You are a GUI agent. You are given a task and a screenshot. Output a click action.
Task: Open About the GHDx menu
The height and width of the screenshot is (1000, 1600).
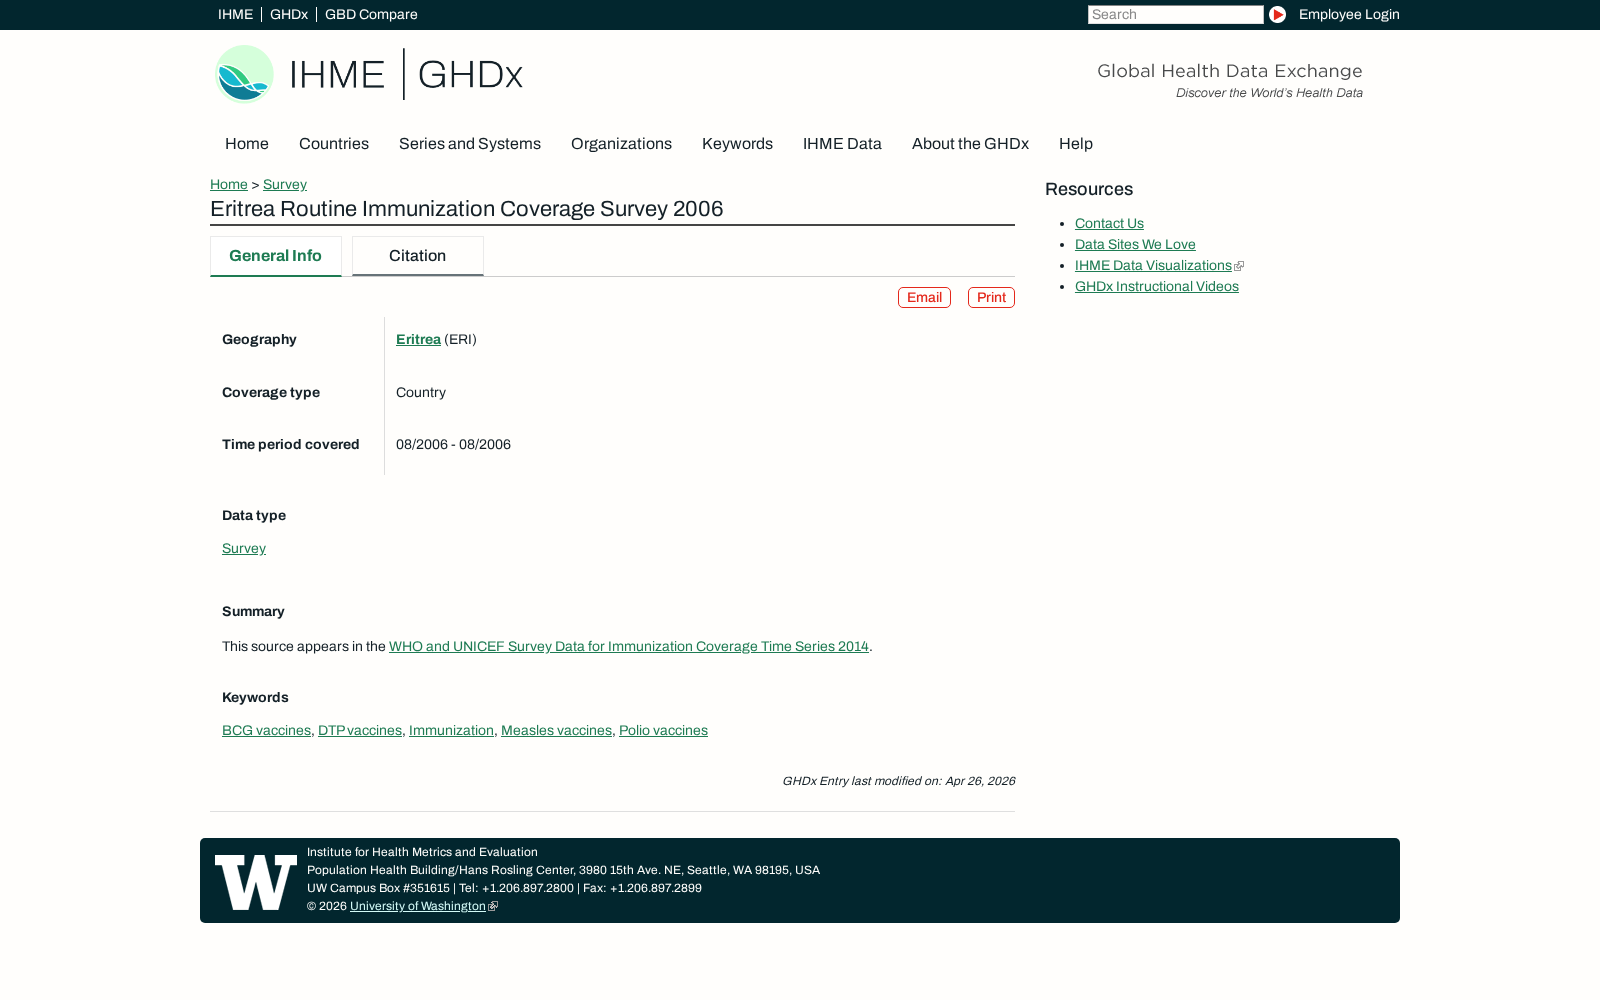[x=970, y=144]
